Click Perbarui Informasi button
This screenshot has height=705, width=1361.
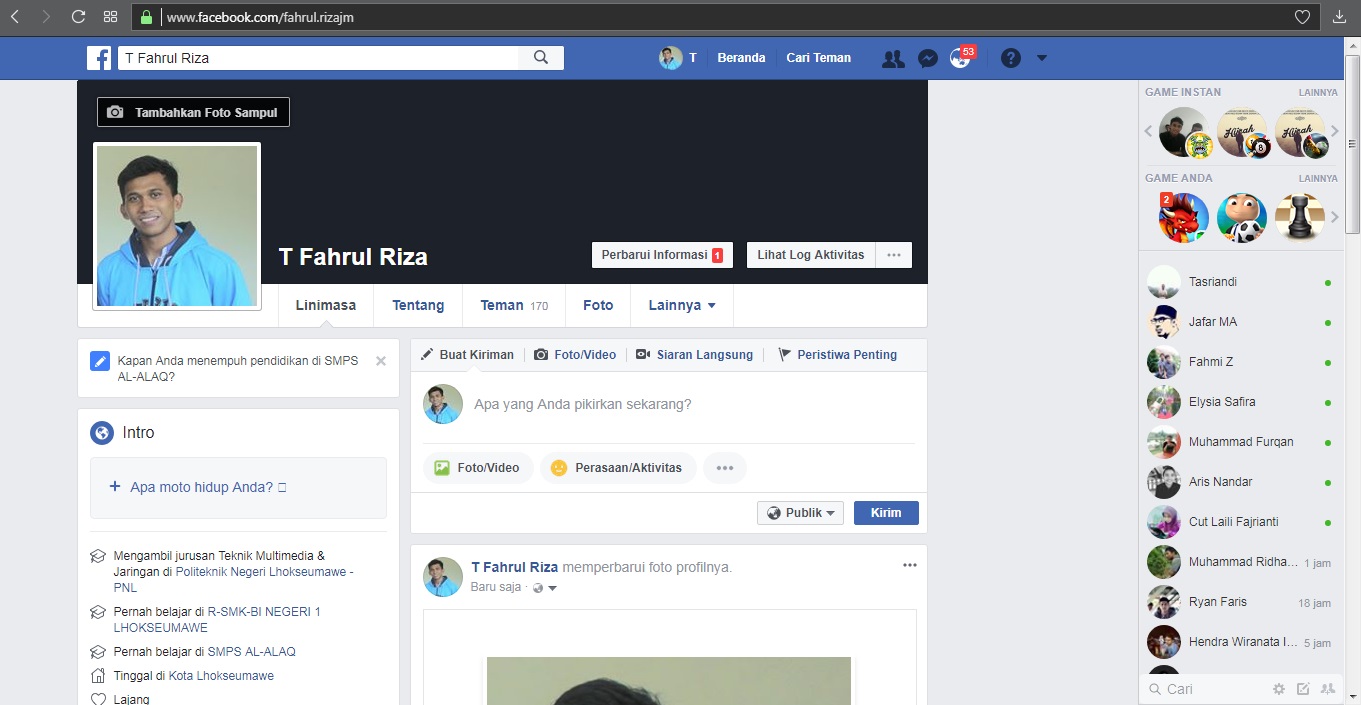coord(662,255)
